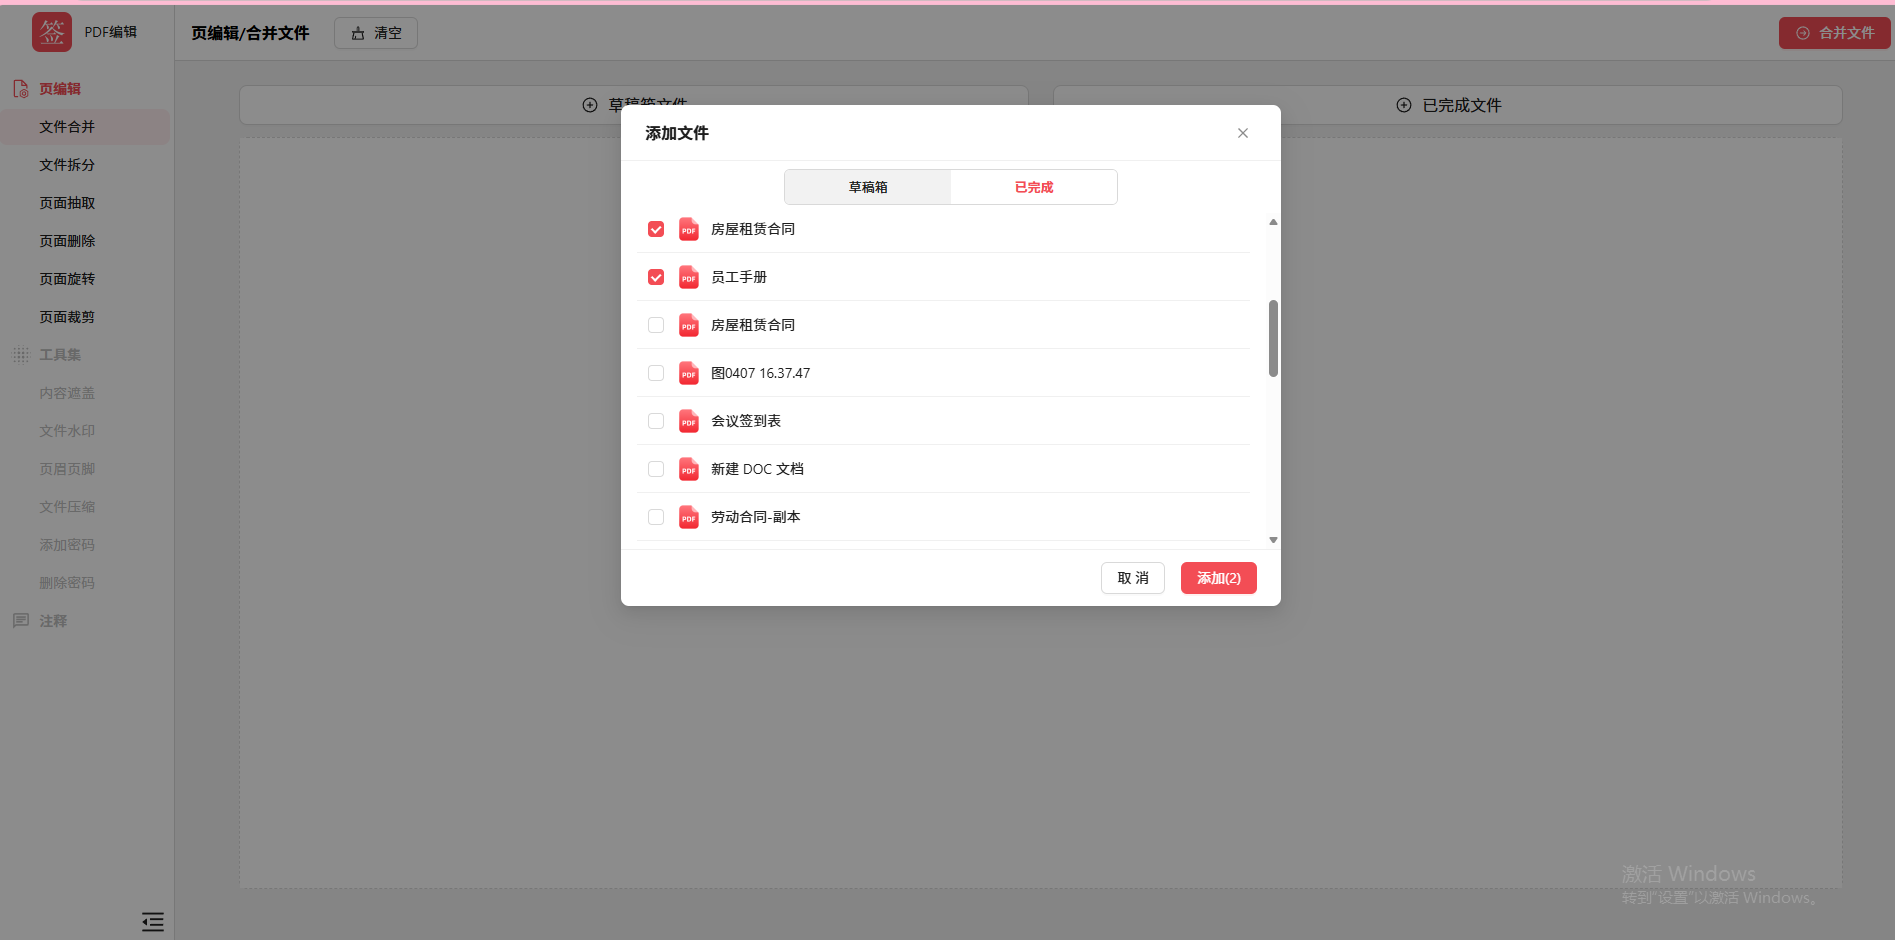This screenshot has width=1895, height=940.
Task: Click the 添加(2) button
Action: pyautogui.click(x=1219, y=578)
